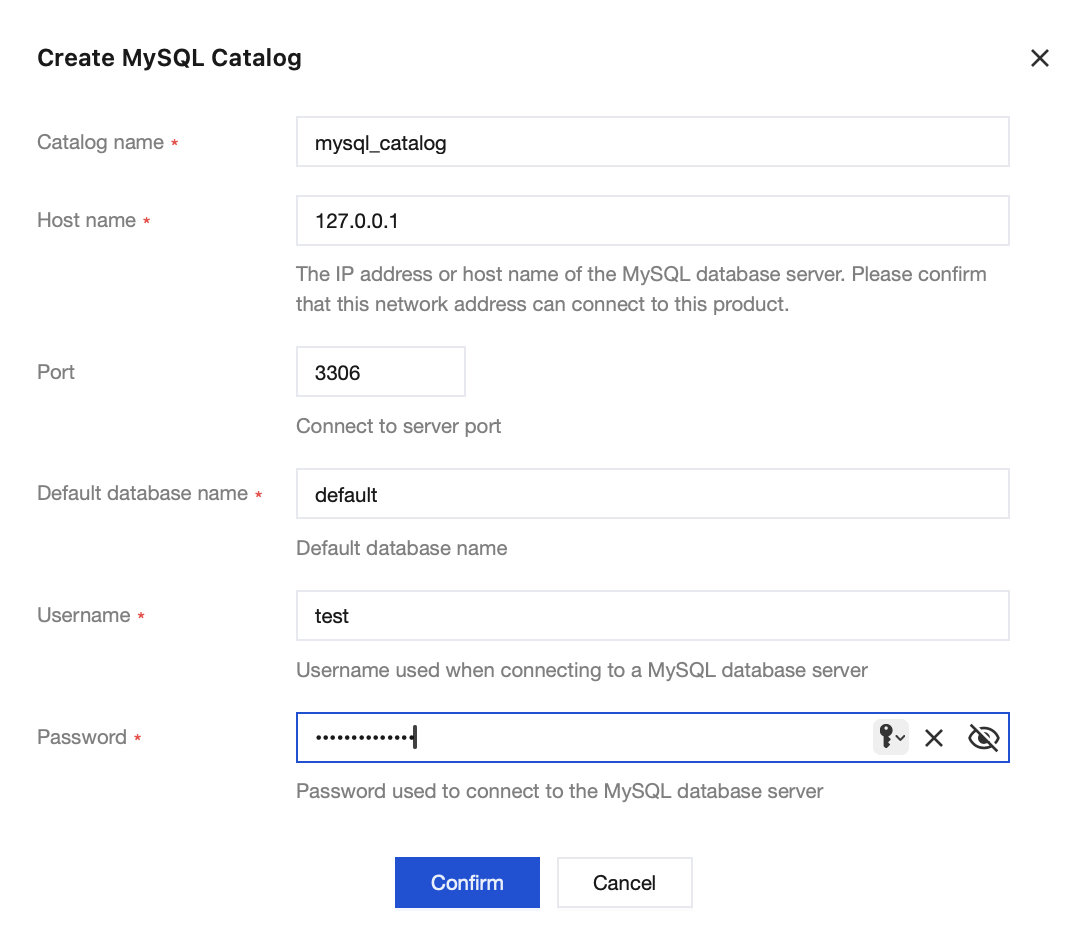Focus the Username input containing test
This screenshot has width=1090, height=946.
coord(653,616)
